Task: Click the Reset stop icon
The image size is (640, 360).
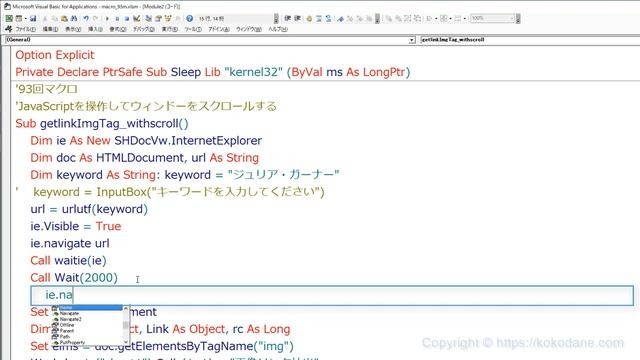Action: pyautogui.click(x=127, y=18)
